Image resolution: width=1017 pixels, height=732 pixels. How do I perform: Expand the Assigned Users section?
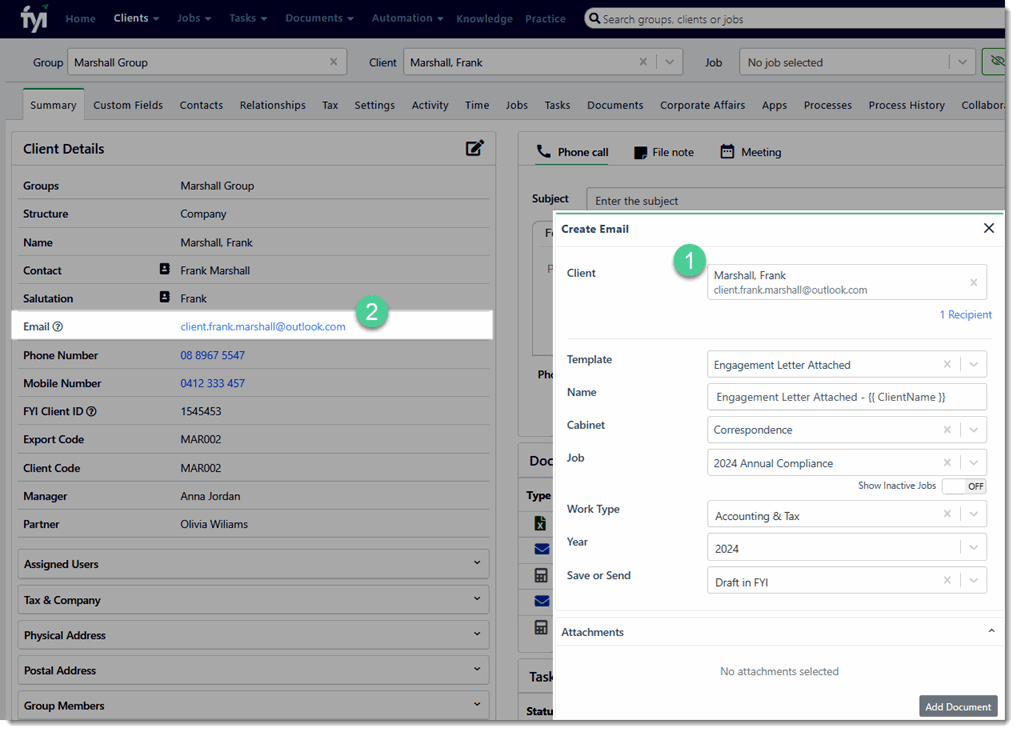point(253,564)
